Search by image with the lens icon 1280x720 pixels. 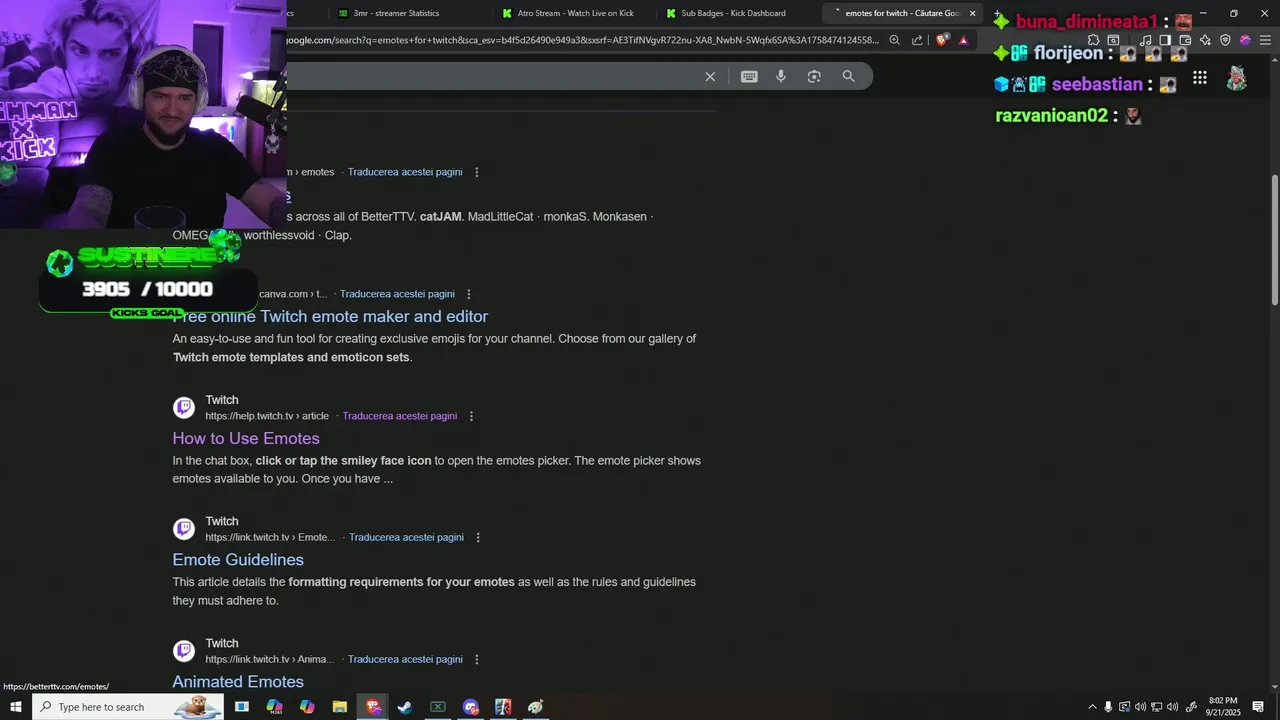[814, 77]
